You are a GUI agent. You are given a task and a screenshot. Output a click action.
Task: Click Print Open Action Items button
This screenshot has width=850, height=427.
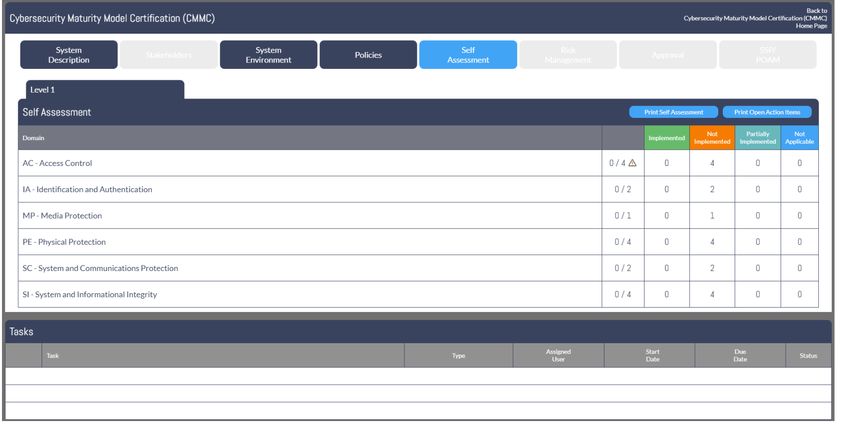pos(767,112)
